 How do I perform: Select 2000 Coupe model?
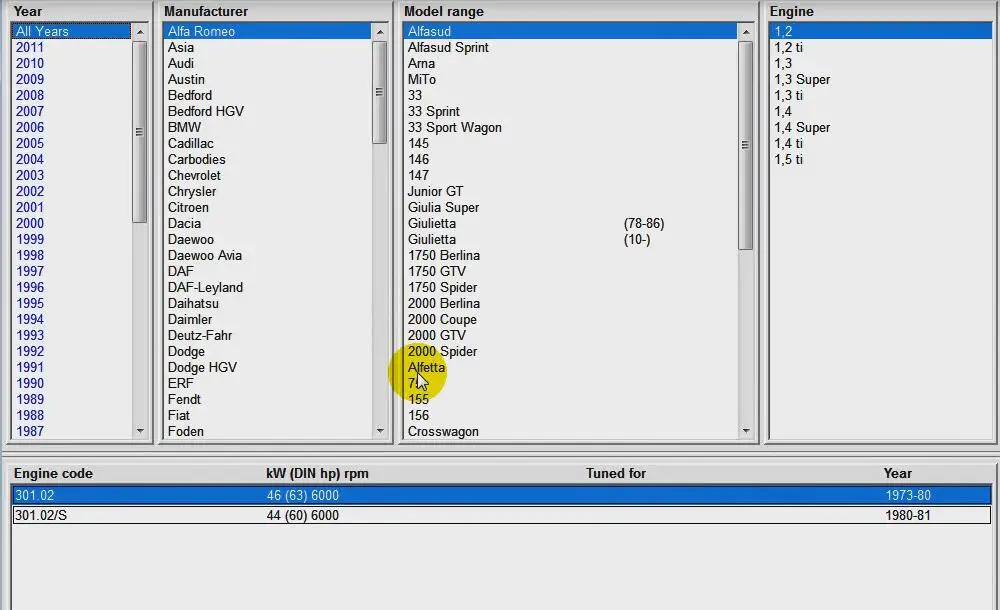(x=442, y=319)
